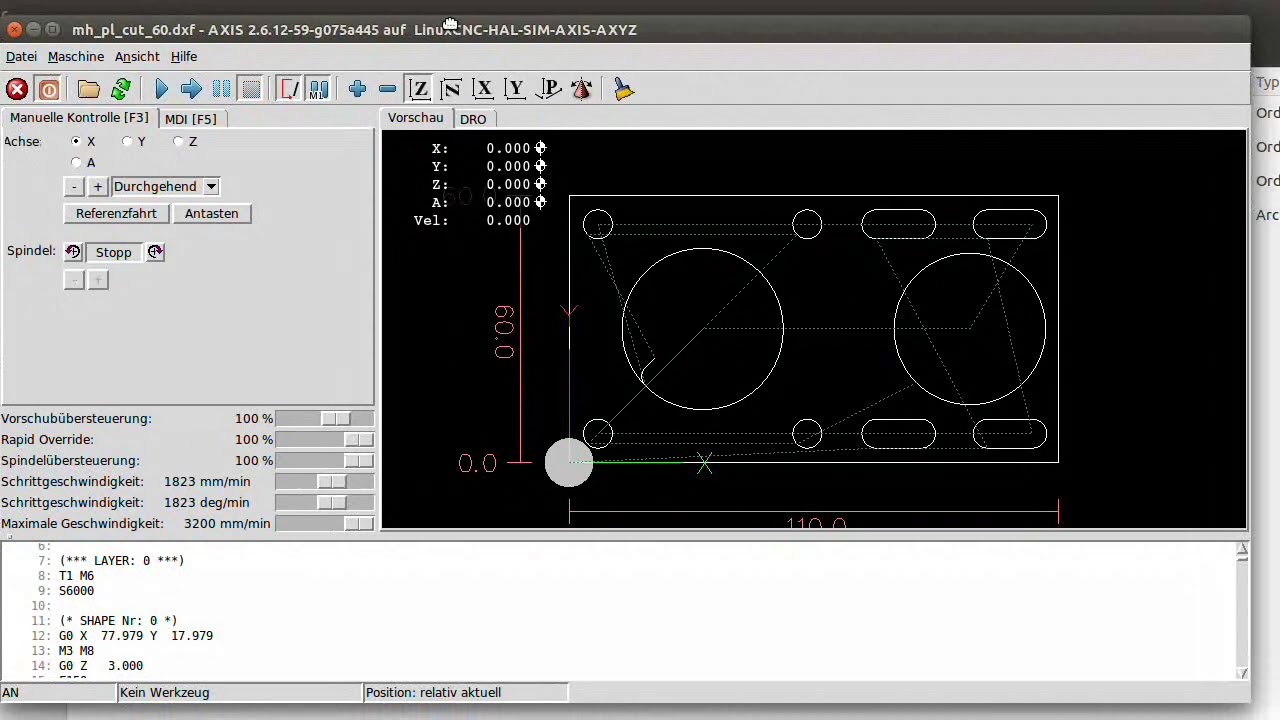The image size is (1280, 720).
Task: Click the G-code listing scrollbar
Action: click(x=1242, y=611)
